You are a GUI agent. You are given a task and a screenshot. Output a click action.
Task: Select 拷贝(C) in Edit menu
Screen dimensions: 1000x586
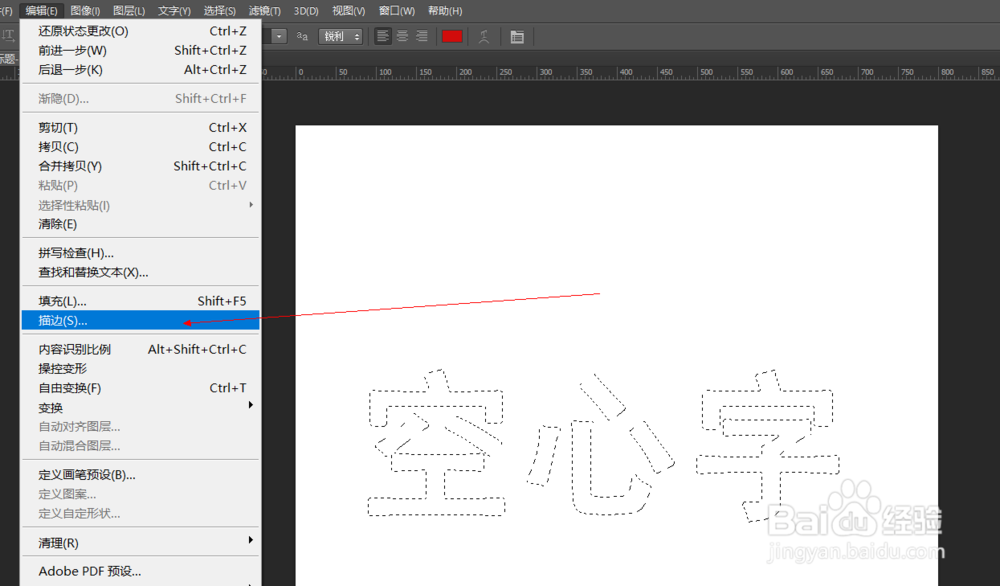point(140,147)
